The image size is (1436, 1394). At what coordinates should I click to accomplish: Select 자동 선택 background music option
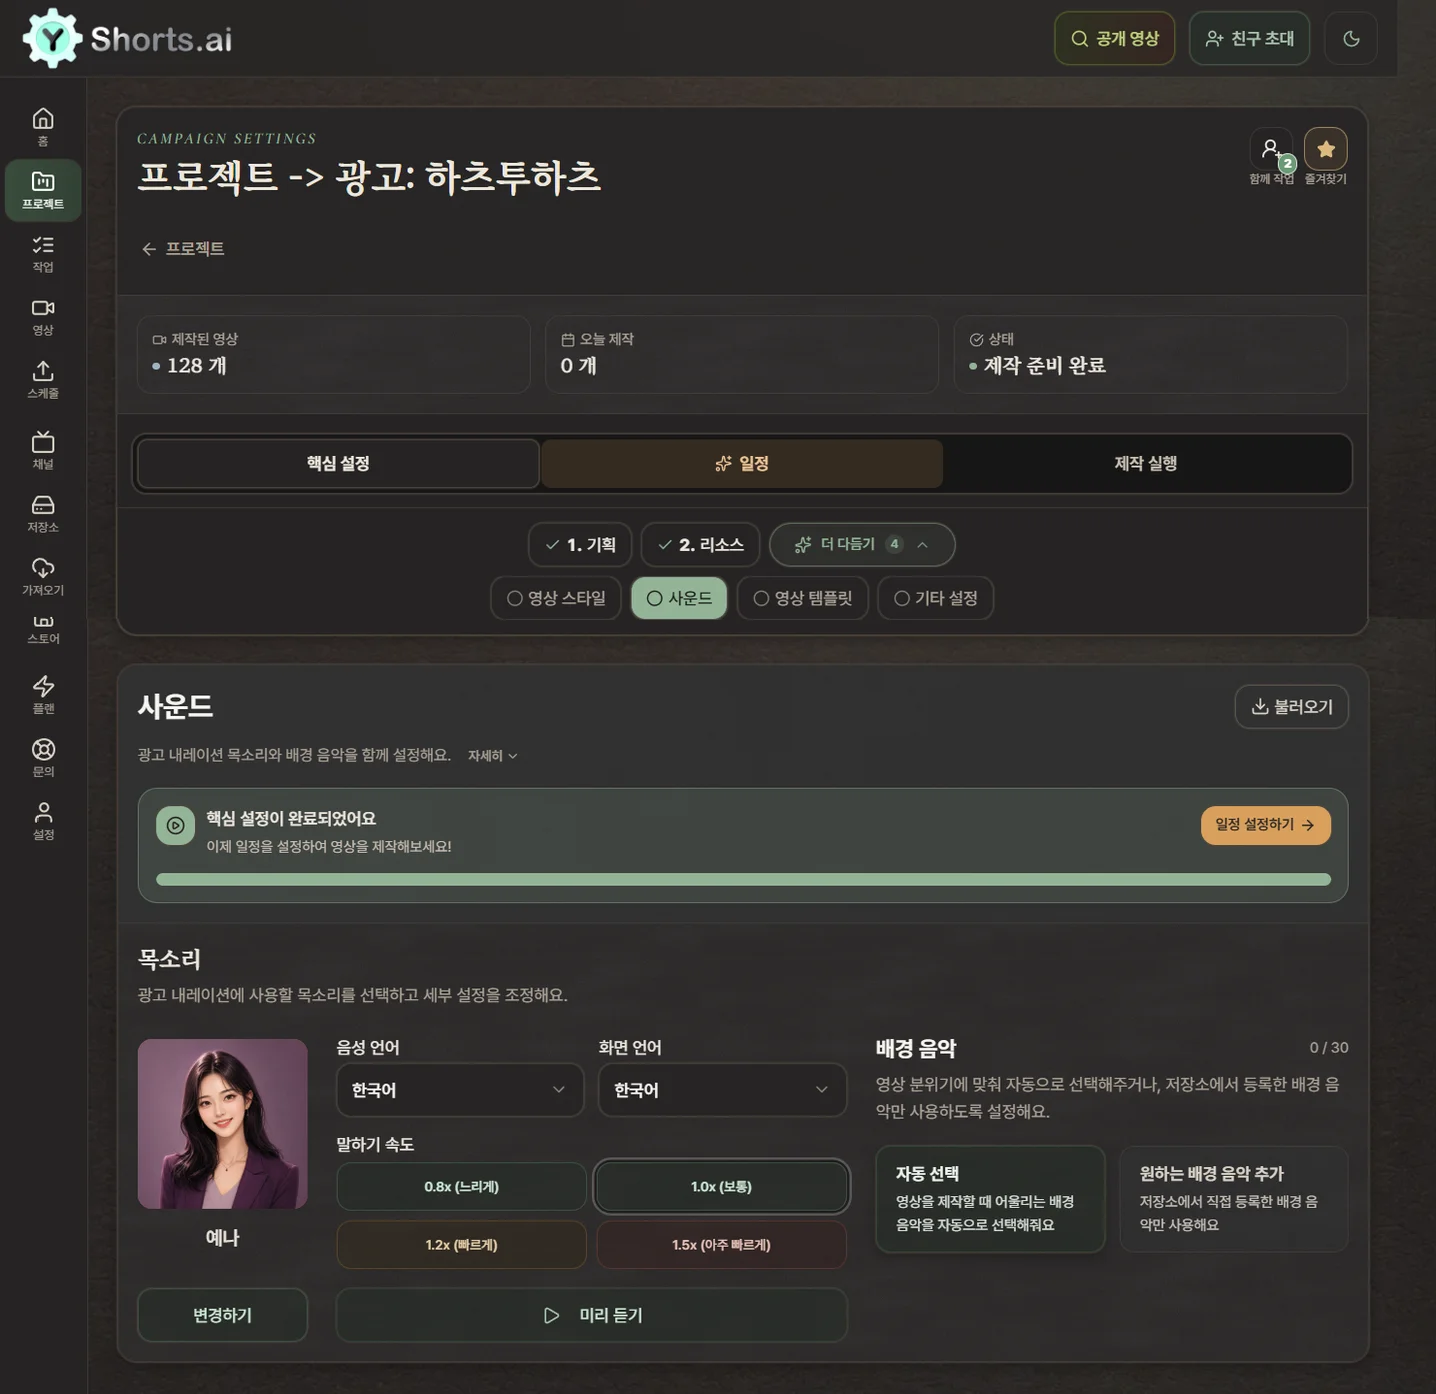point(990,1199)
